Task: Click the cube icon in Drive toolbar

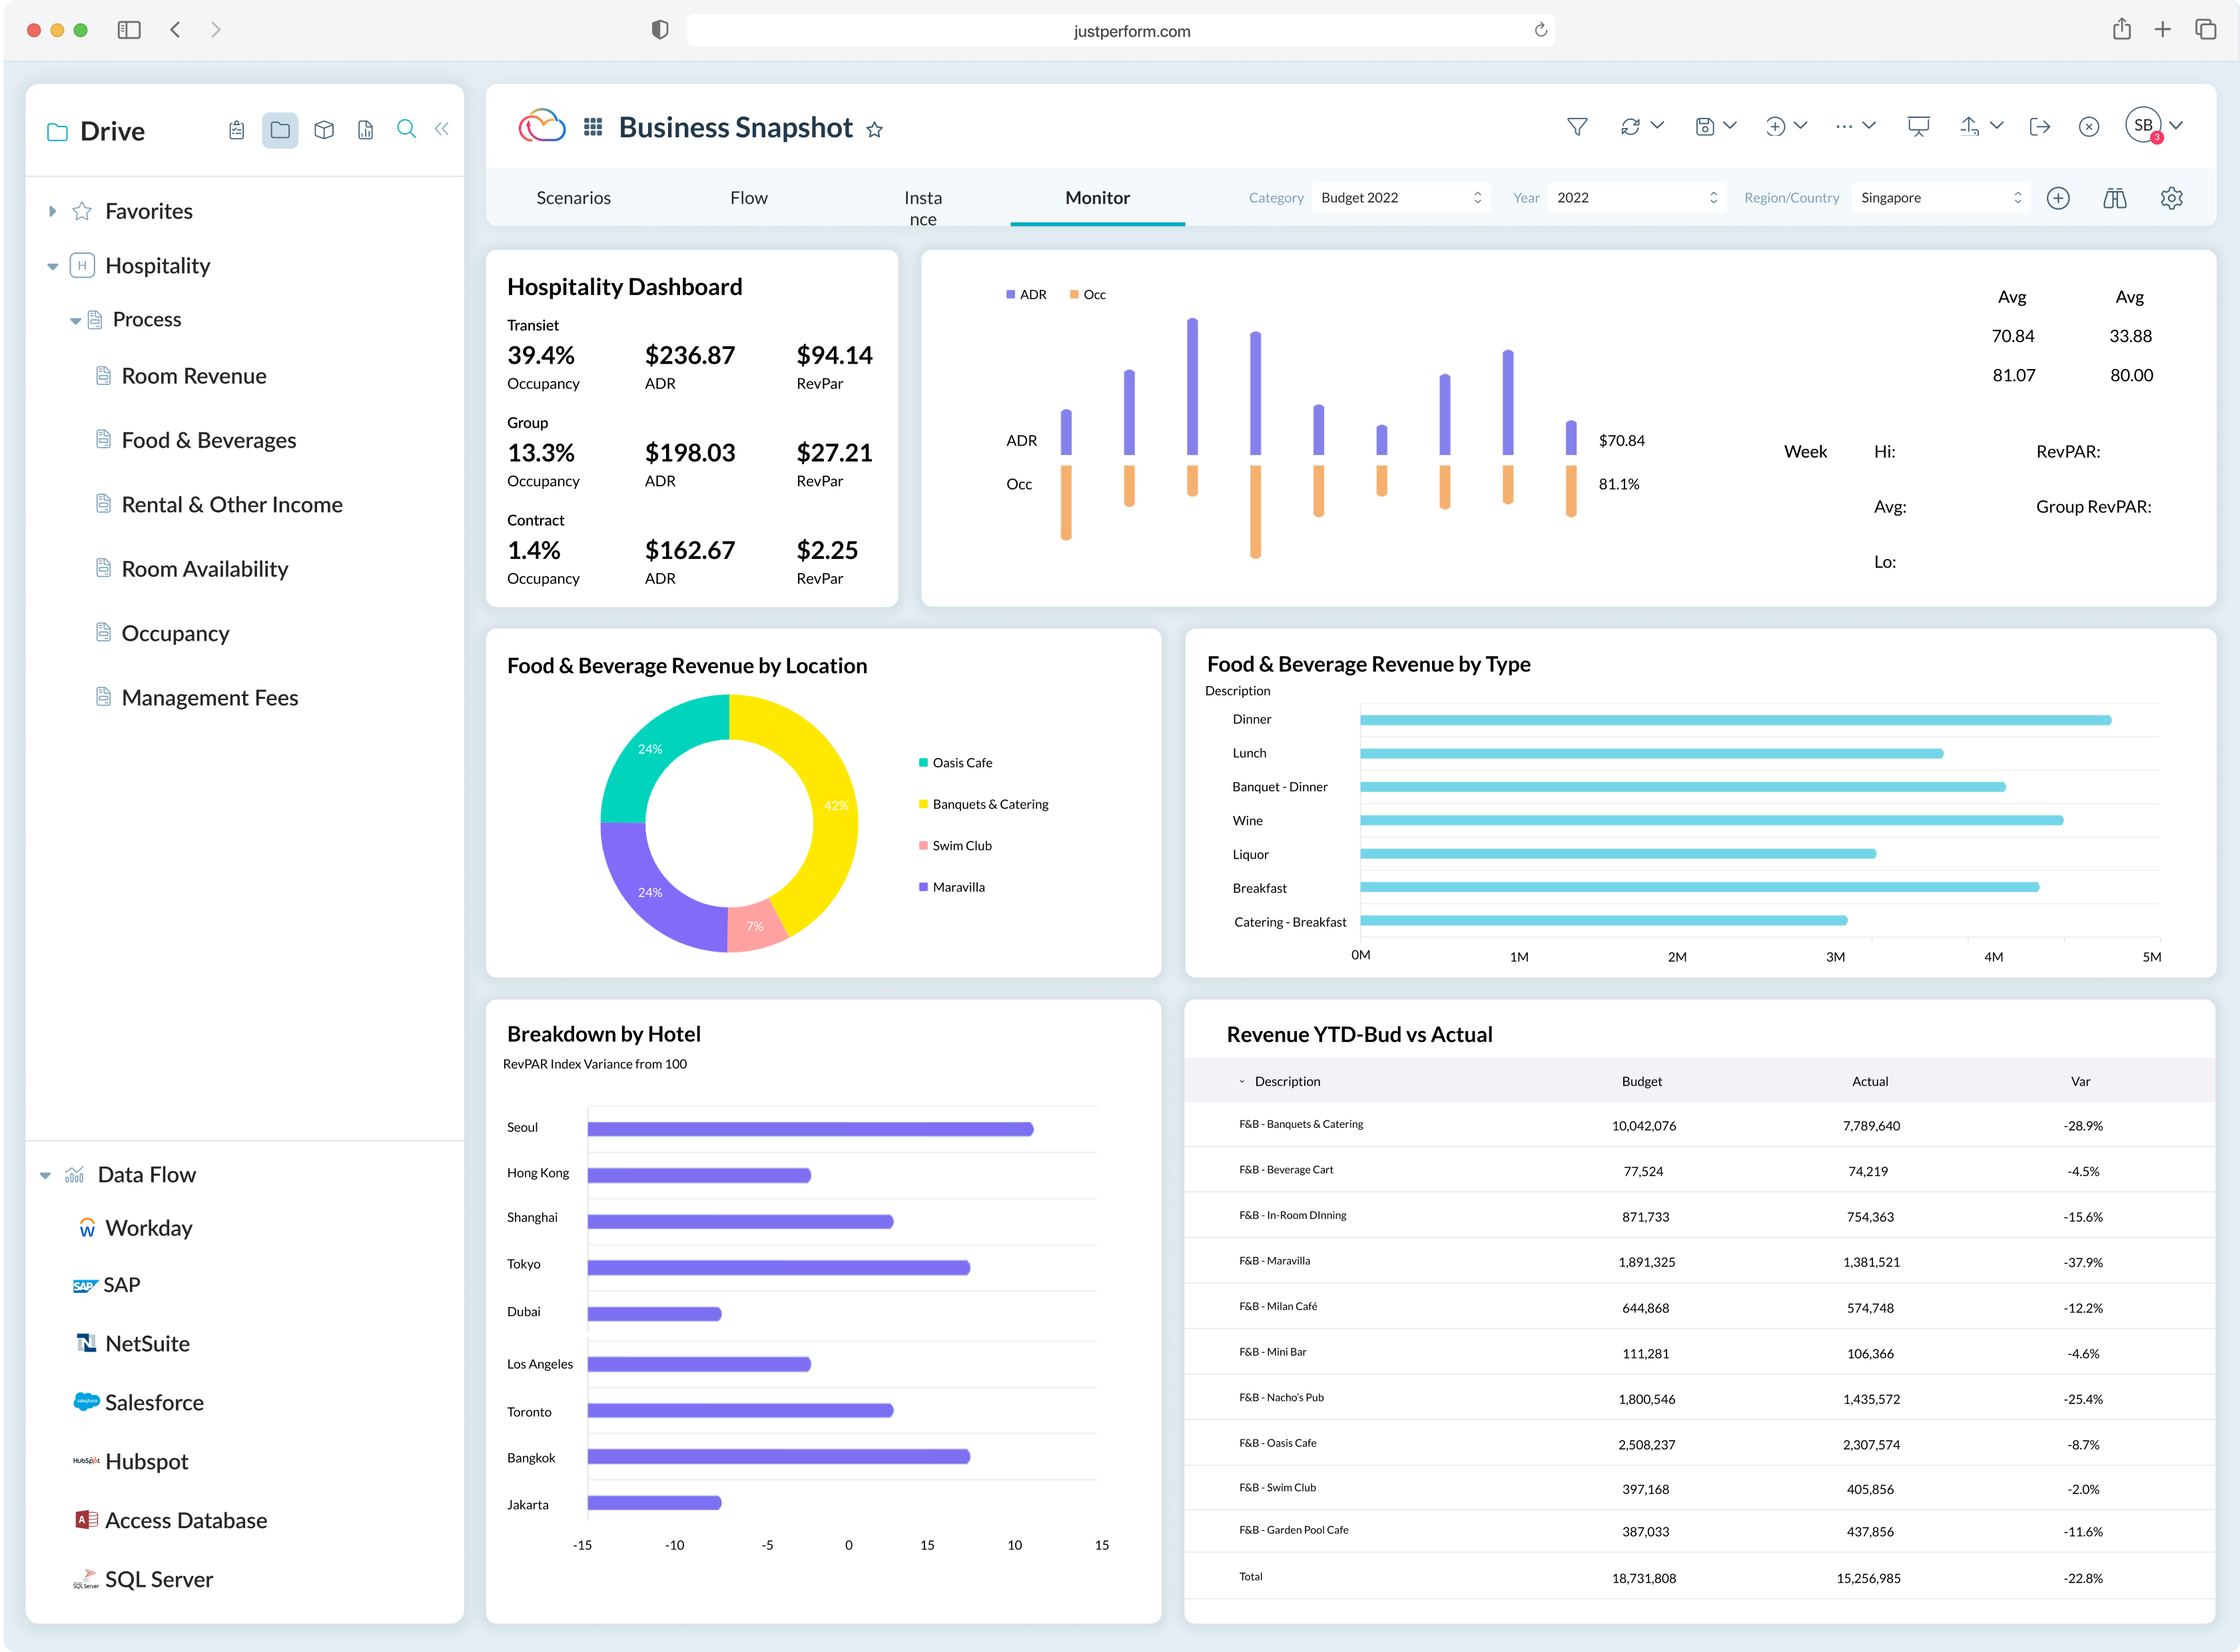Action: click(324, 130)
